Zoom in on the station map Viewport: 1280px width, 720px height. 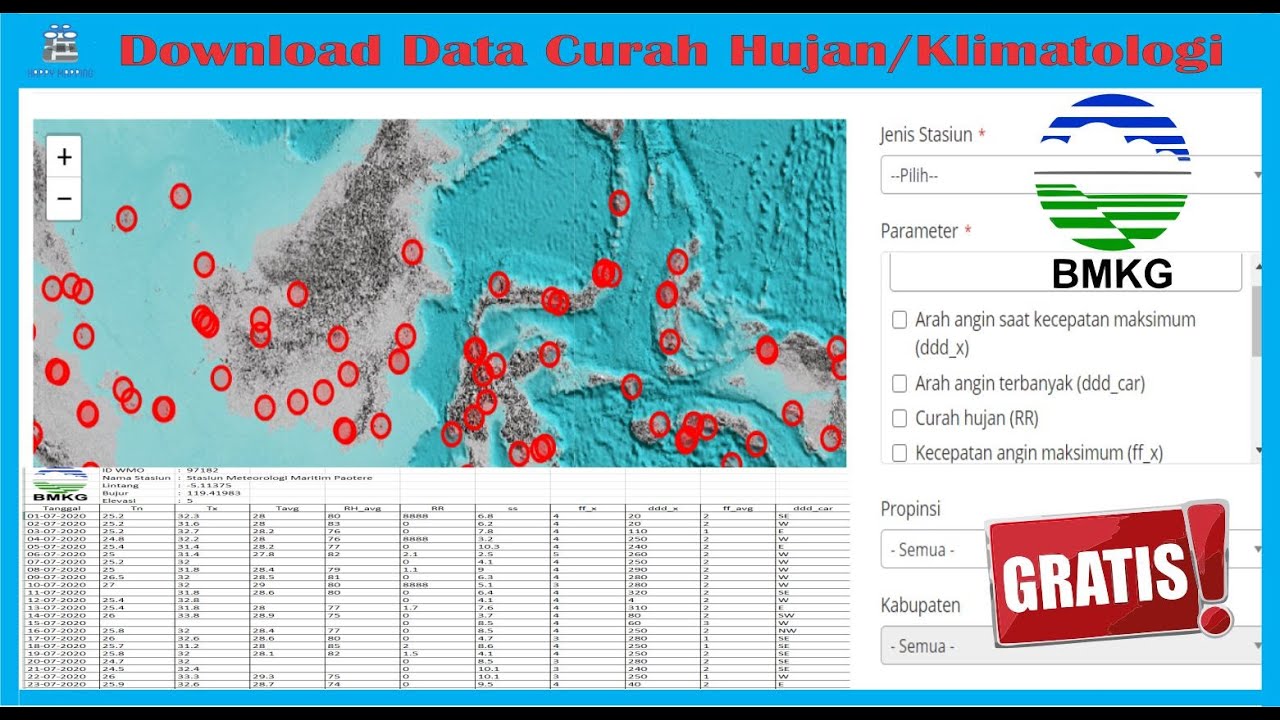pyautogui.click(x=64, y=157)
